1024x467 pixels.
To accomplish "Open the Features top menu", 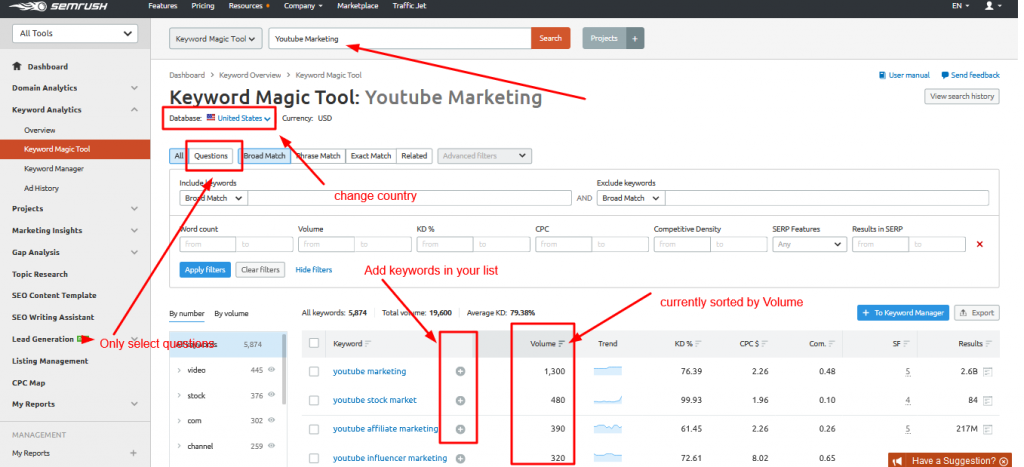I will tap(163, 5).
